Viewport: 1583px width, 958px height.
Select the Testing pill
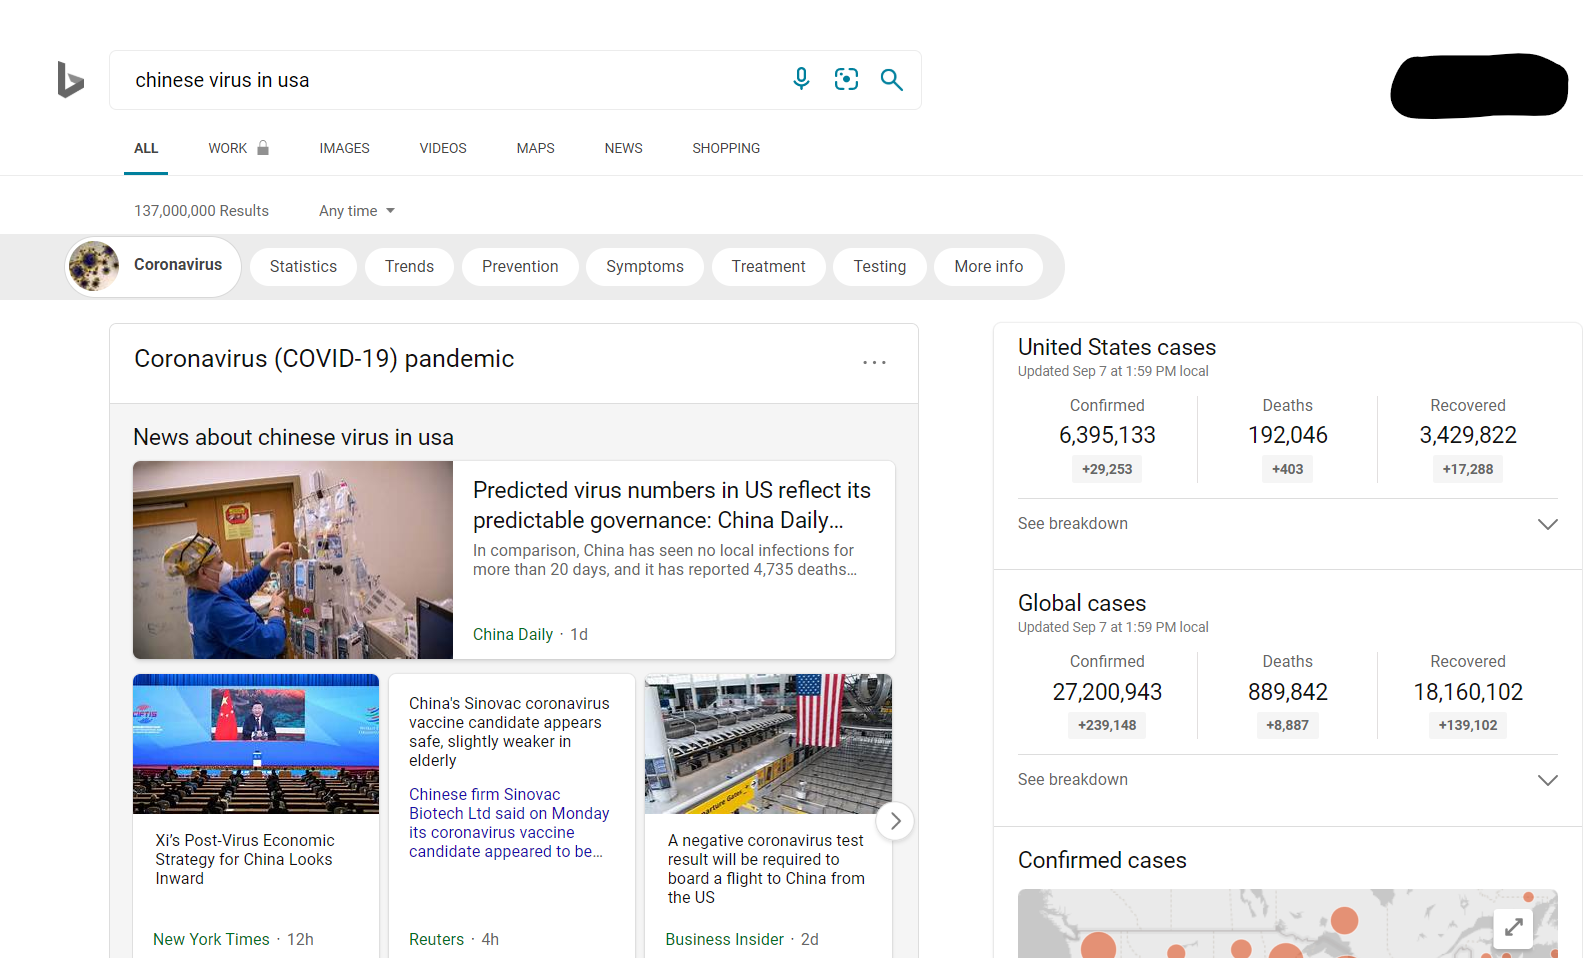click(880, 267)
